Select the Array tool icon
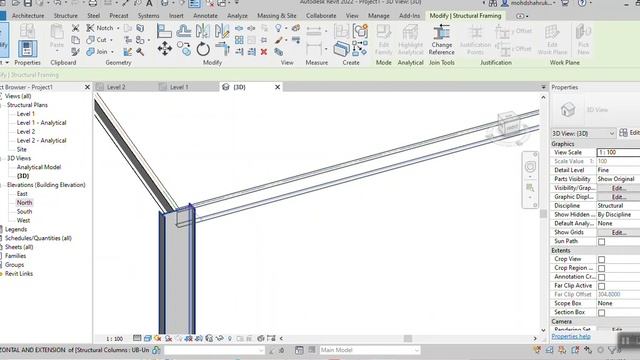Screen dimensions: 640x360 point(239,40)
